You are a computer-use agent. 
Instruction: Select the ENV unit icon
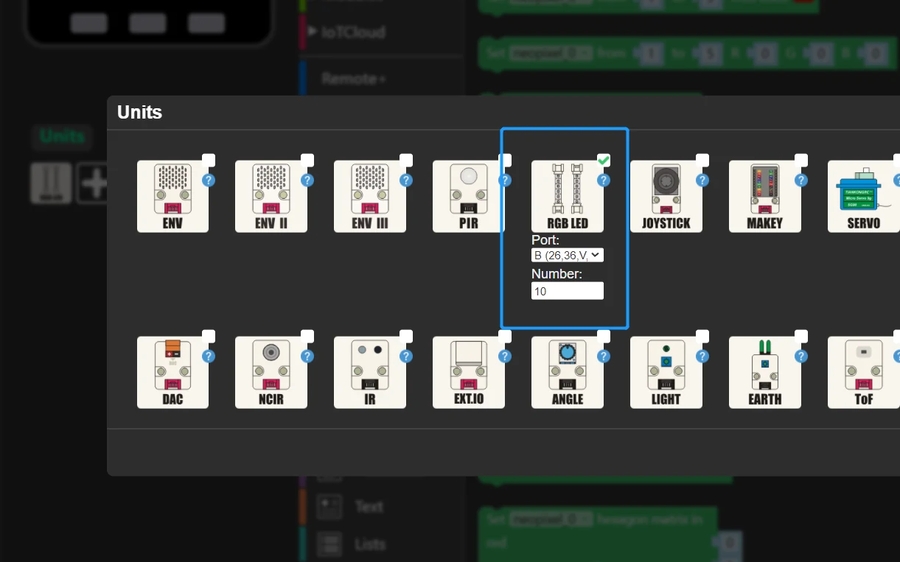pos(172,196)
